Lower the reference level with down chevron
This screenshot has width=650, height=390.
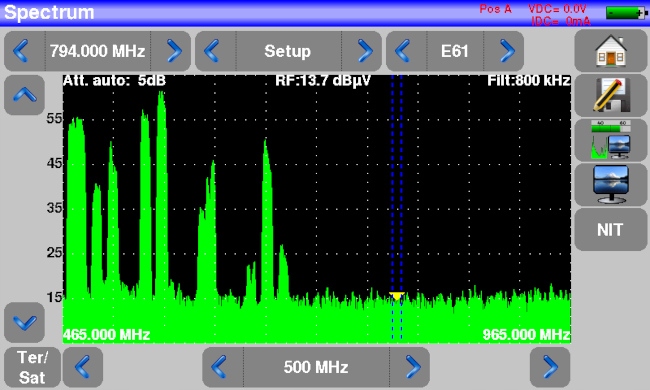[24, 322]
